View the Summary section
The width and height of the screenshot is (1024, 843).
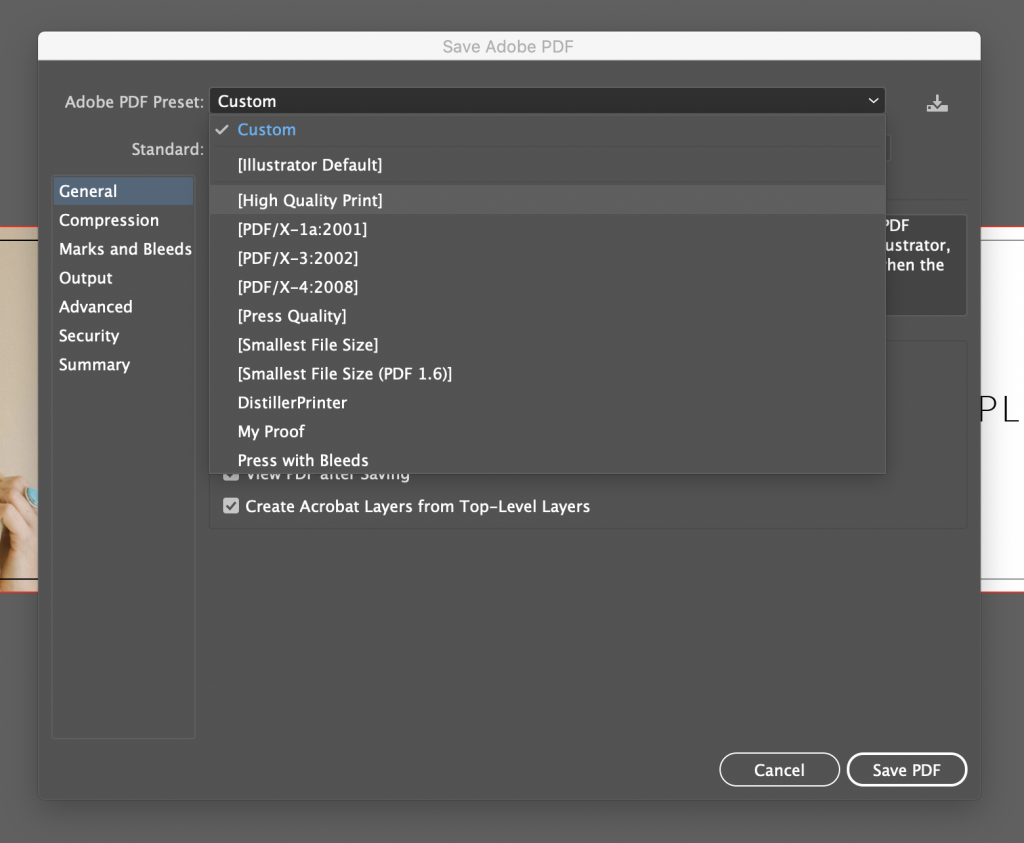tap(123, 364)
